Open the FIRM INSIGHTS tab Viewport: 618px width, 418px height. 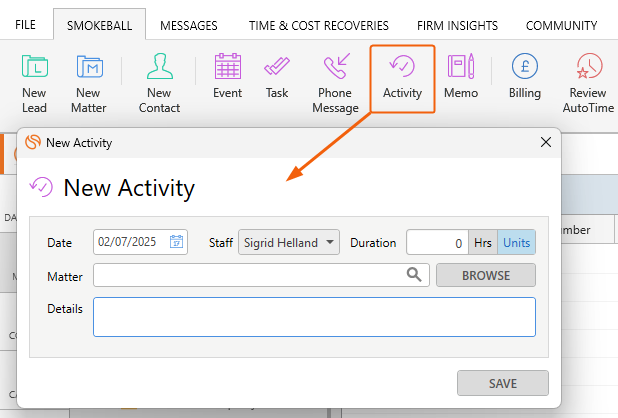(x=457, y=26)
